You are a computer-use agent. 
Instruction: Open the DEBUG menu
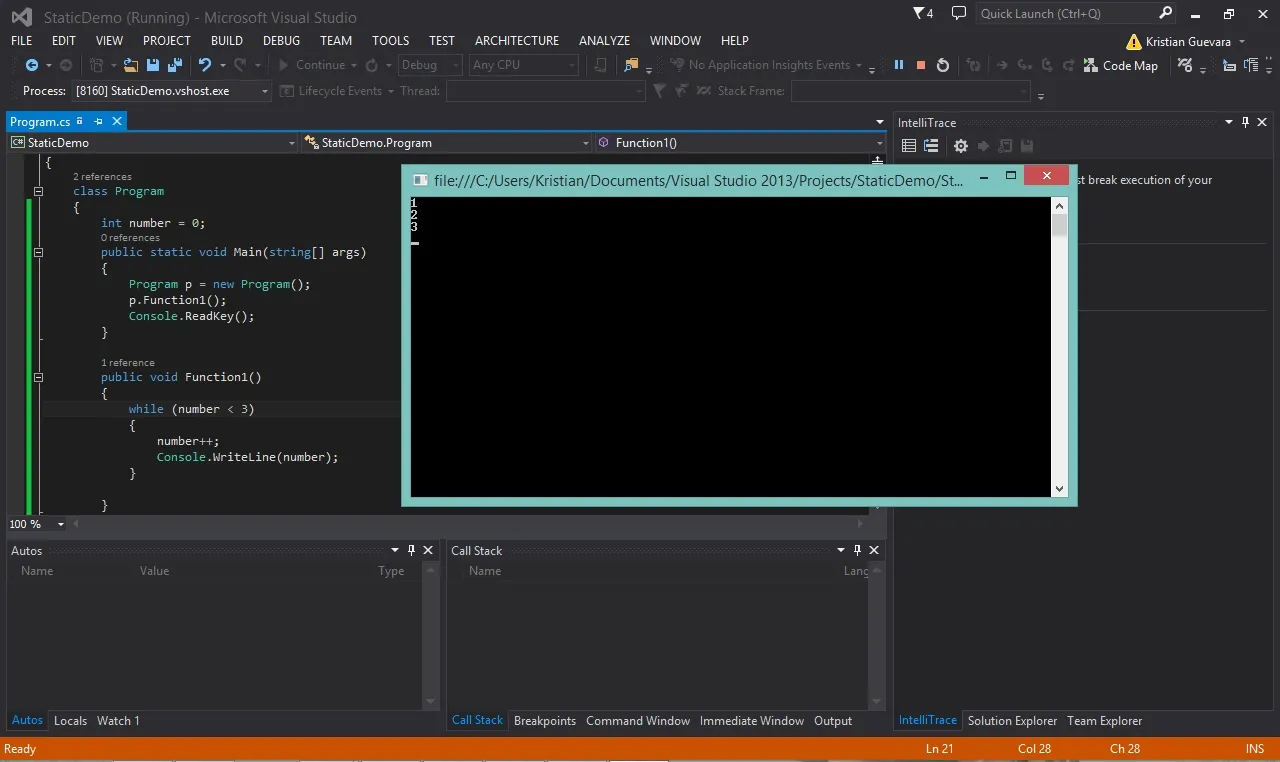[281, 41]
